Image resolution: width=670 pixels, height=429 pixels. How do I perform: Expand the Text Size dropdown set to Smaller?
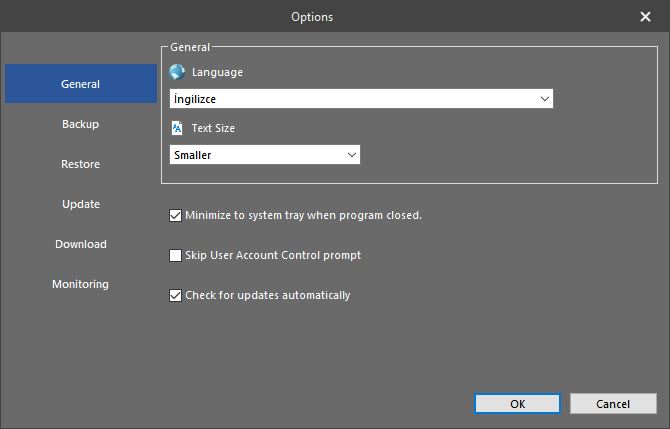265,155
